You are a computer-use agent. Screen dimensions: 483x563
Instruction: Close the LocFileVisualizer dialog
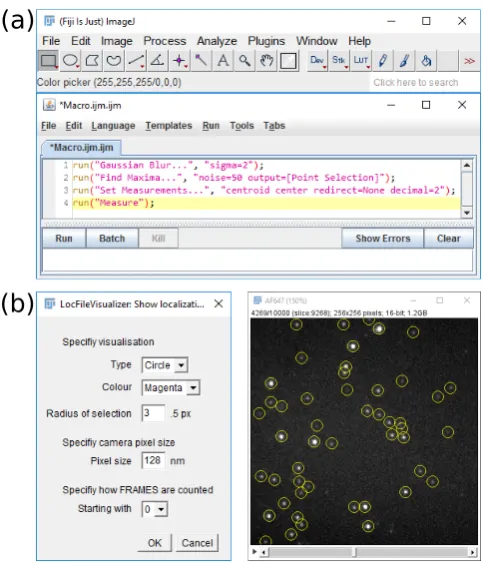click(218, 304)
